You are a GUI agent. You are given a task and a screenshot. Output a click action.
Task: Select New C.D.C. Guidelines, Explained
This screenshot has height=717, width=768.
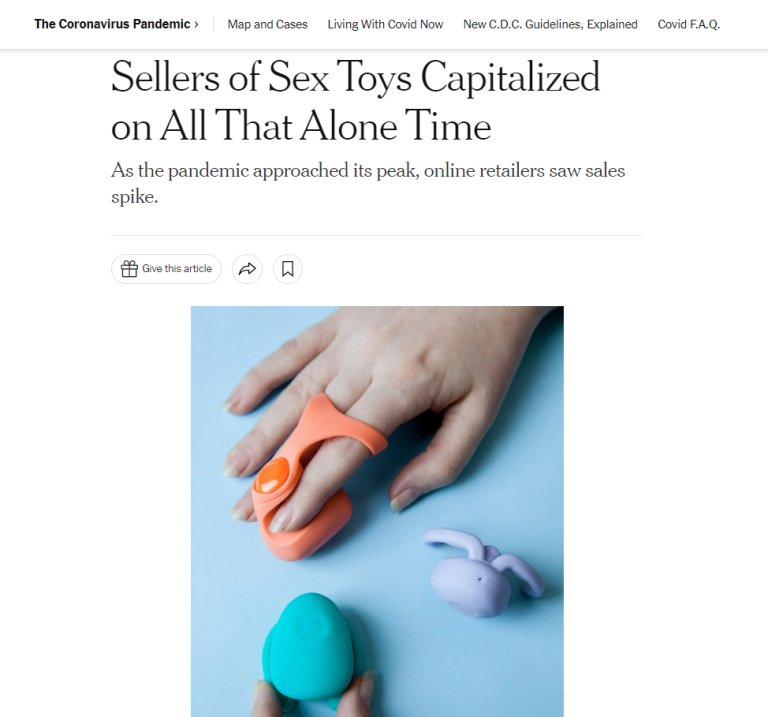(x=551, y=24)
